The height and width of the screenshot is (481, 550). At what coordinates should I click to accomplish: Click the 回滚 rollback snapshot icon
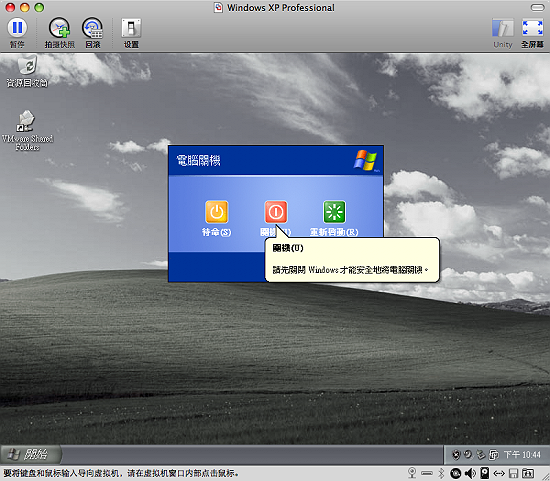click(x=93, y=28)
